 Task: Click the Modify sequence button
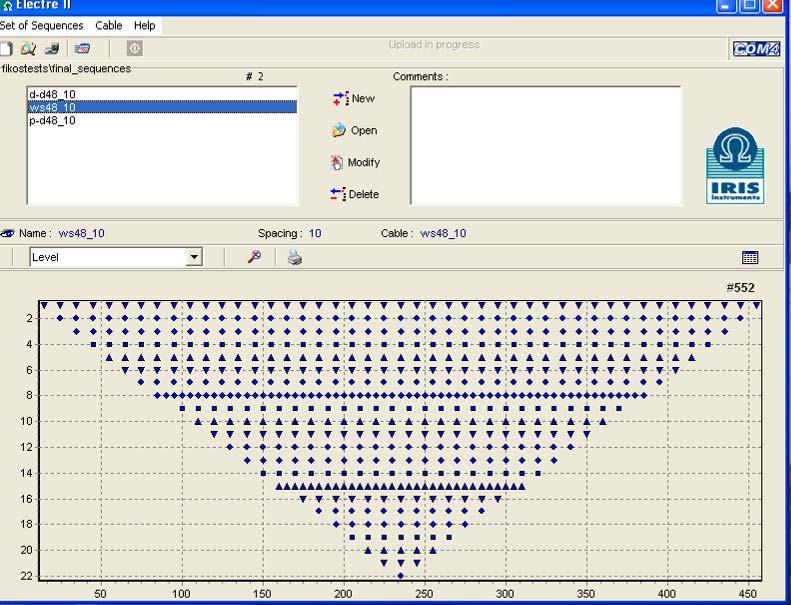(355, 162)
